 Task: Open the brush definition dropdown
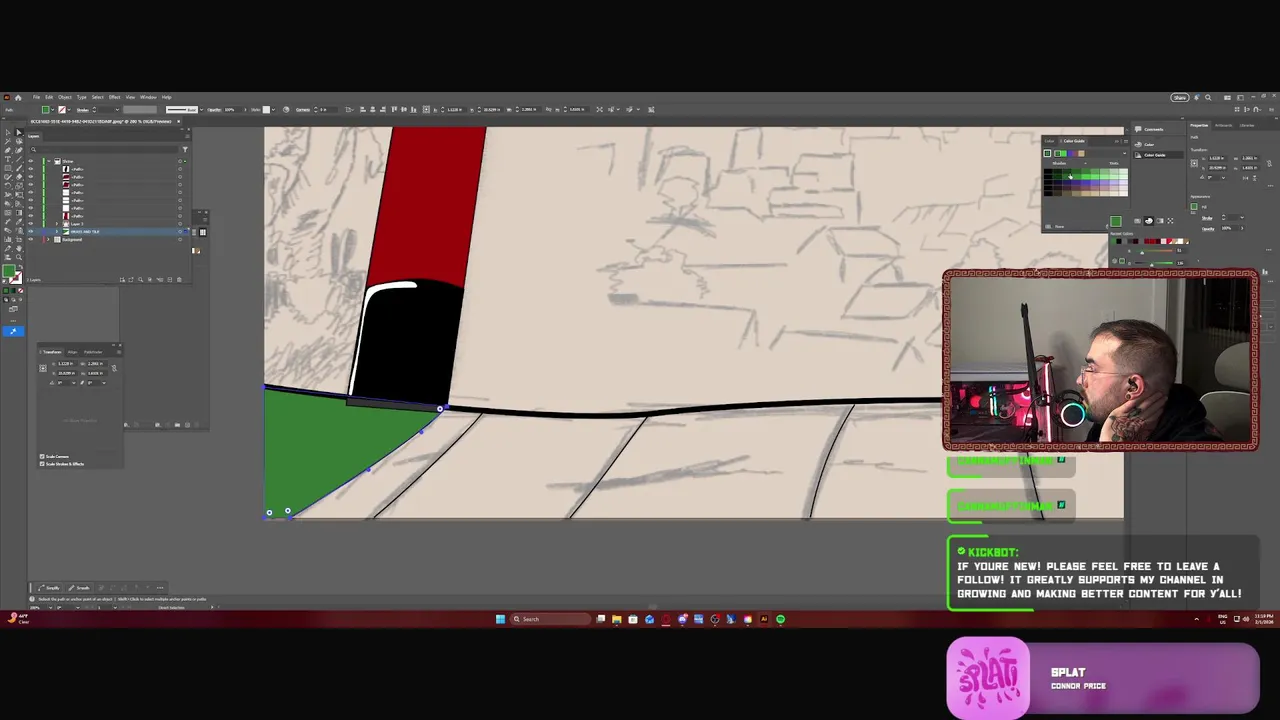pyautogui.click(x=201, y=110)
